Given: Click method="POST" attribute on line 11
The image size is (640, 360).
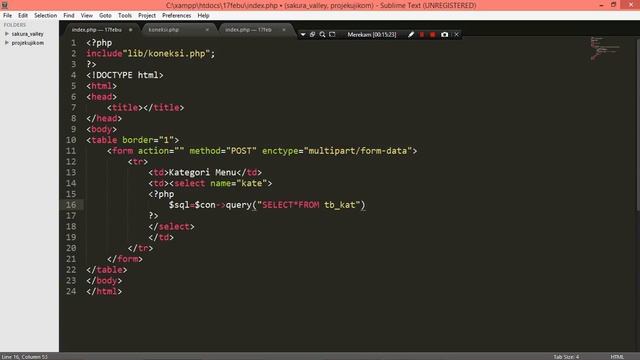Looking at the screenshot, I should (x=223, y=151).
